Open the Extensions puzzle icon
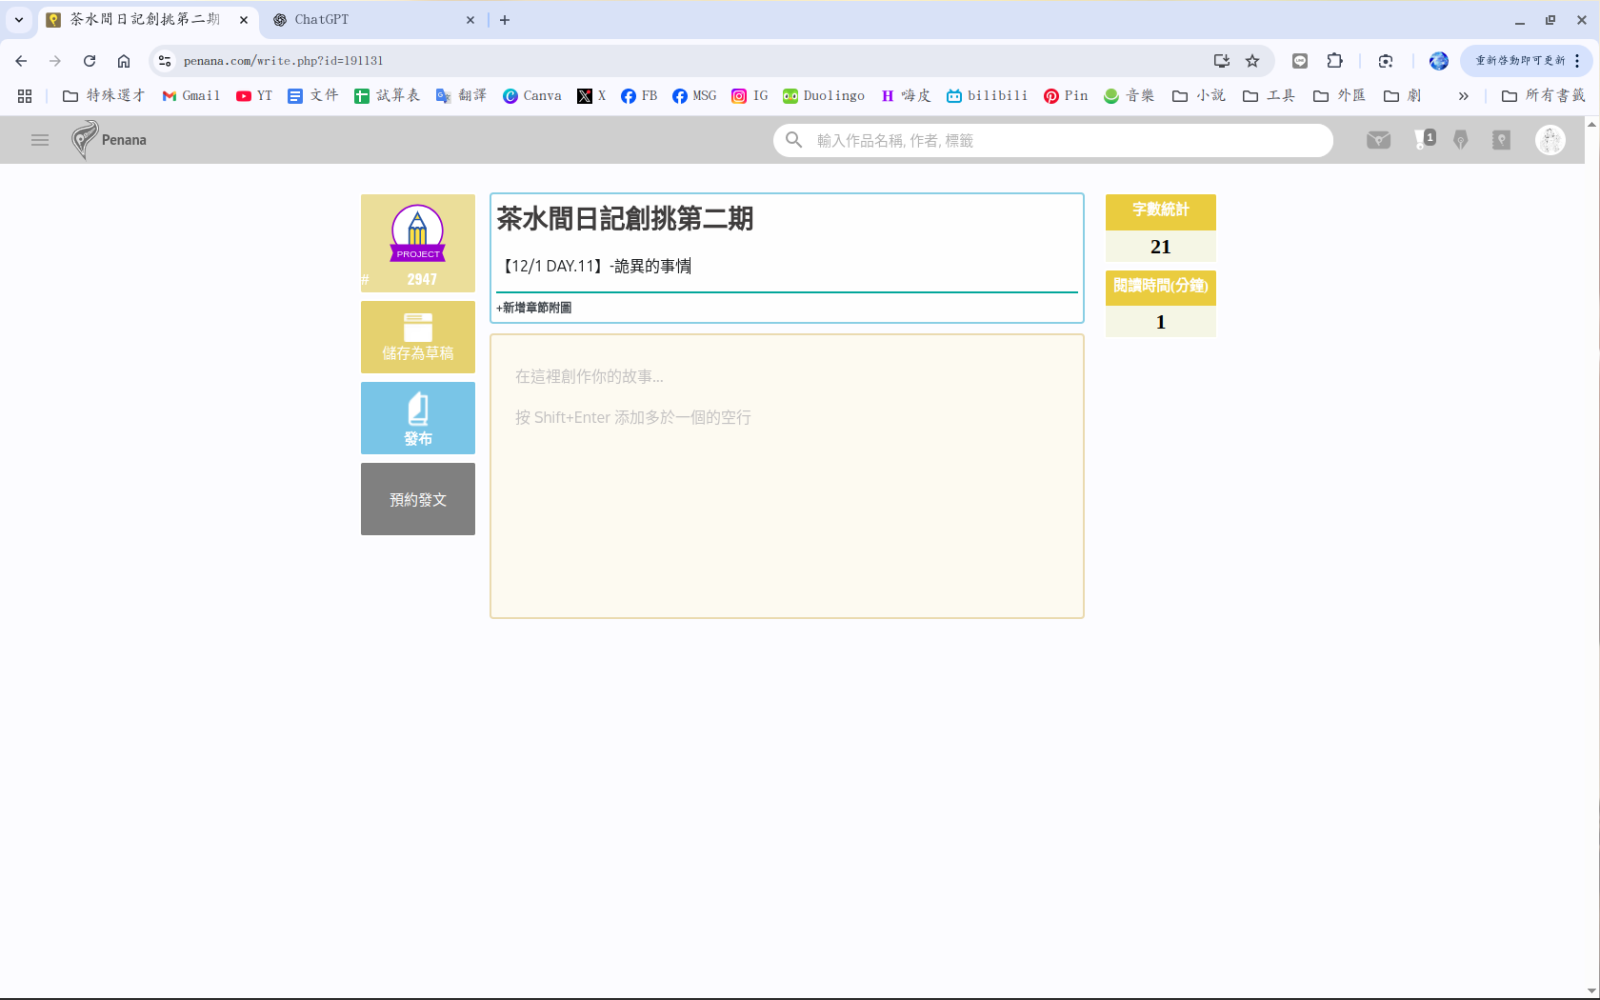 coord(1334,61)
